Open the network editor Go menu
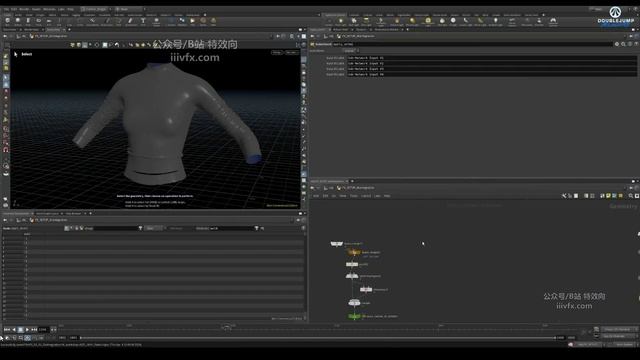Viewport: 640px width, 360px height. point(333,196)
